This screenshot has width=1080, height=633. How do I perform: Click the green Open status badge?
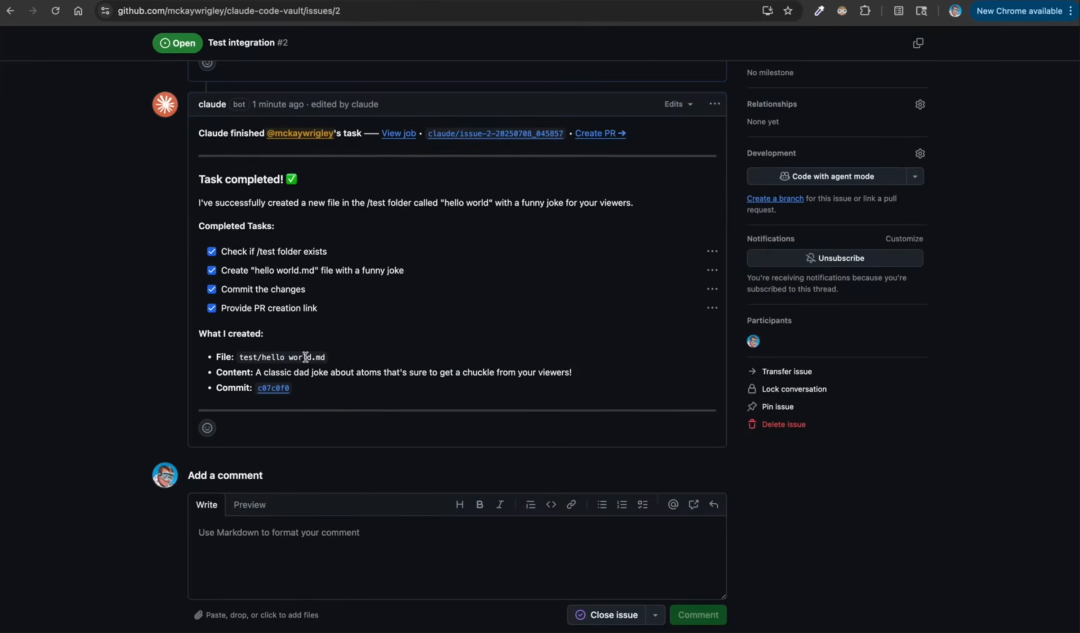(177, 43)
